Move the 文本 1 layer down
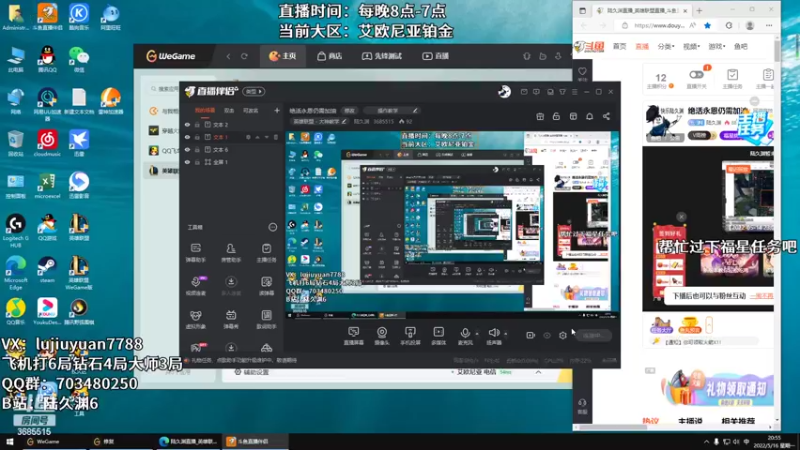Screen dimensions: 800x450 266,137
